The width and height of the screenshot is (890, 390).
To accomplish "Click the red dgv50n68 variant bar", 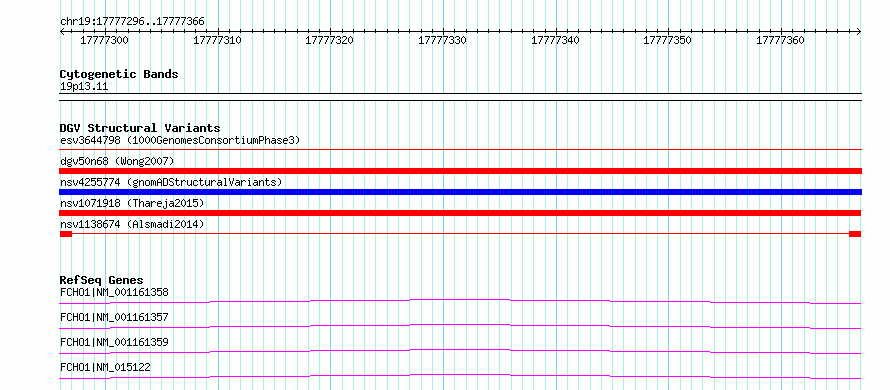I will coord(461,171).
